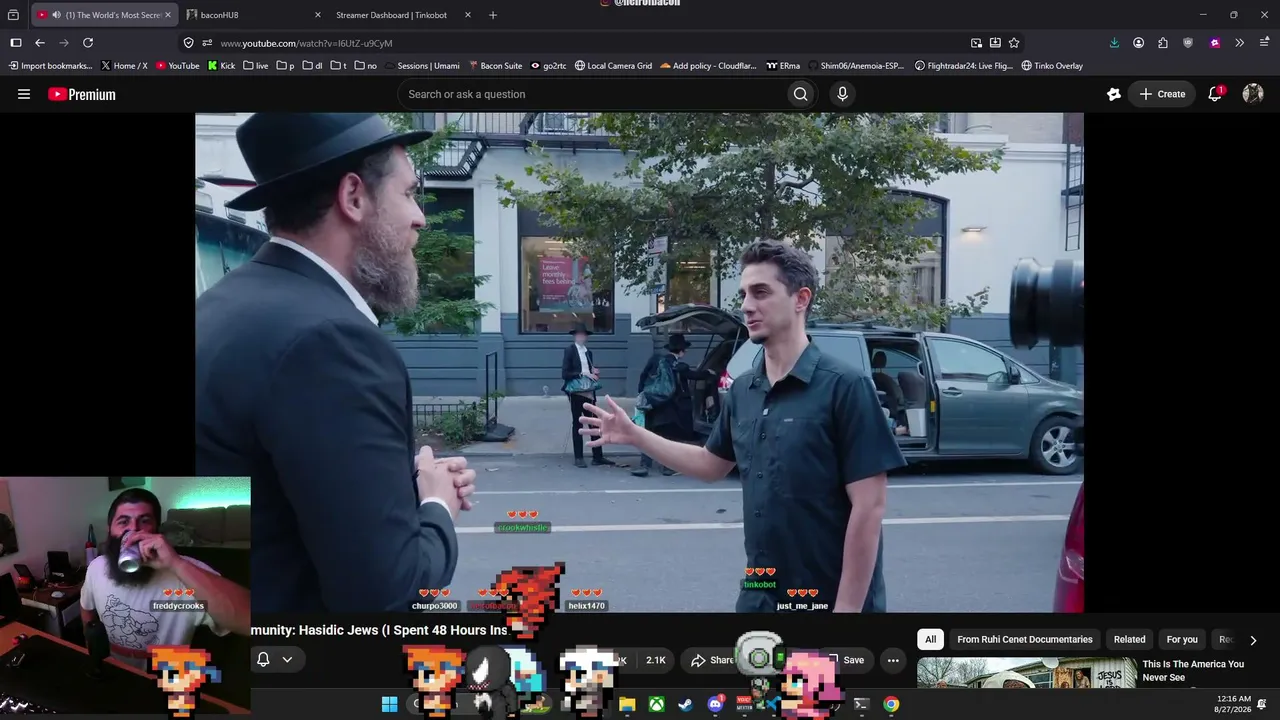
Task: Open the uBlock shield extension icon
Action: 1188,43
